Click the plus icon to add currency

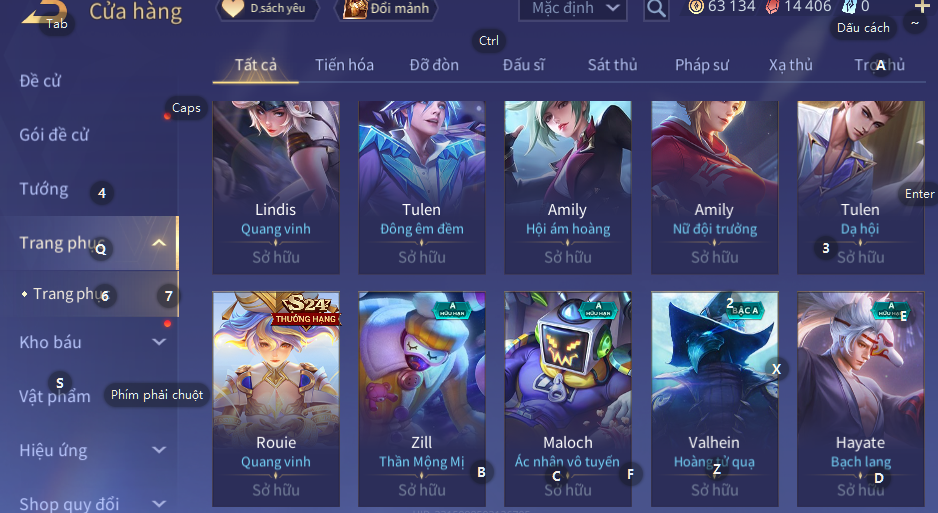(x=922, y=7)
